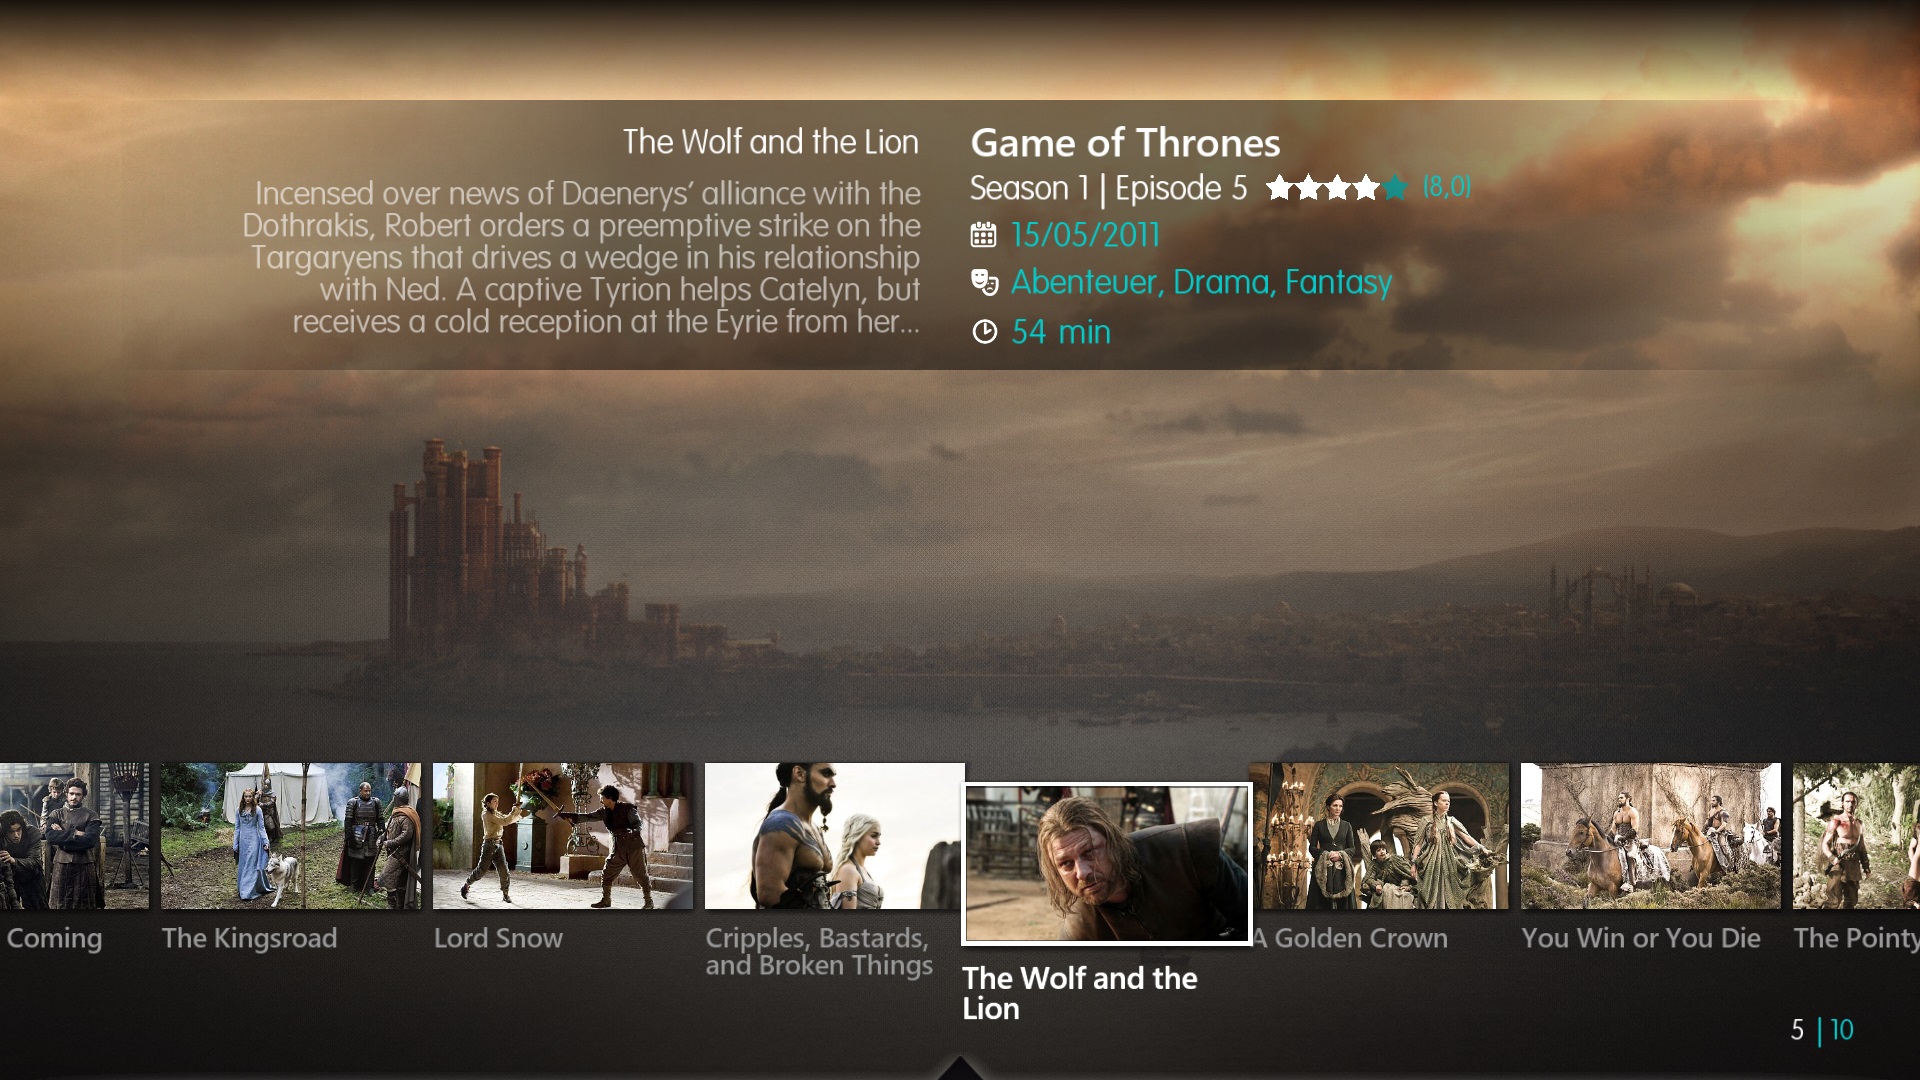The height and width of the screenshot is (1080, 1920).
Task: Select The Kingsroad episode thumbnail
Action: click(x=291, y=836)
